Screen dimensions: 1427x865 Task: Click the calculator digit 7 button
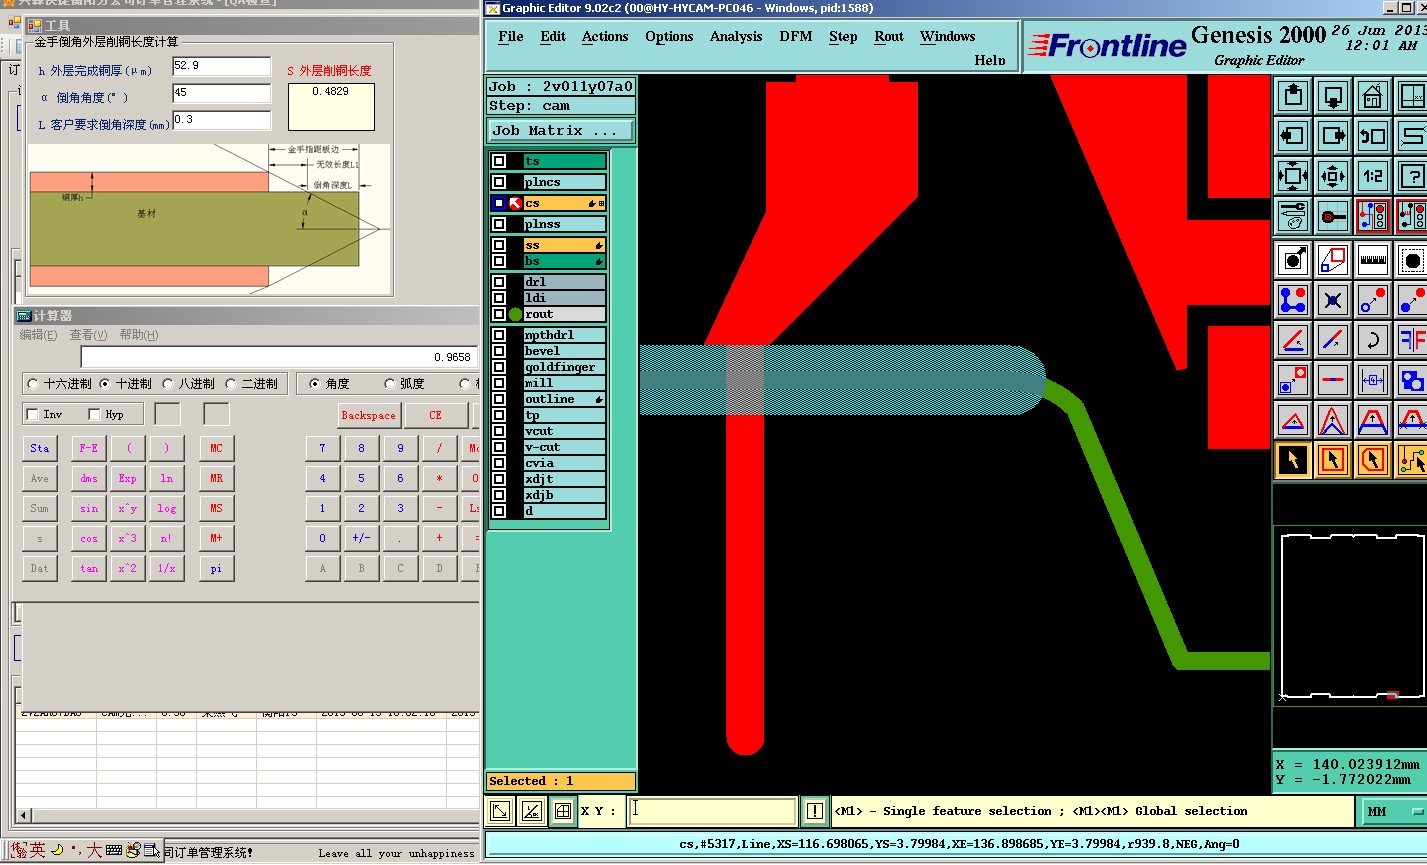tap(322, 448)
